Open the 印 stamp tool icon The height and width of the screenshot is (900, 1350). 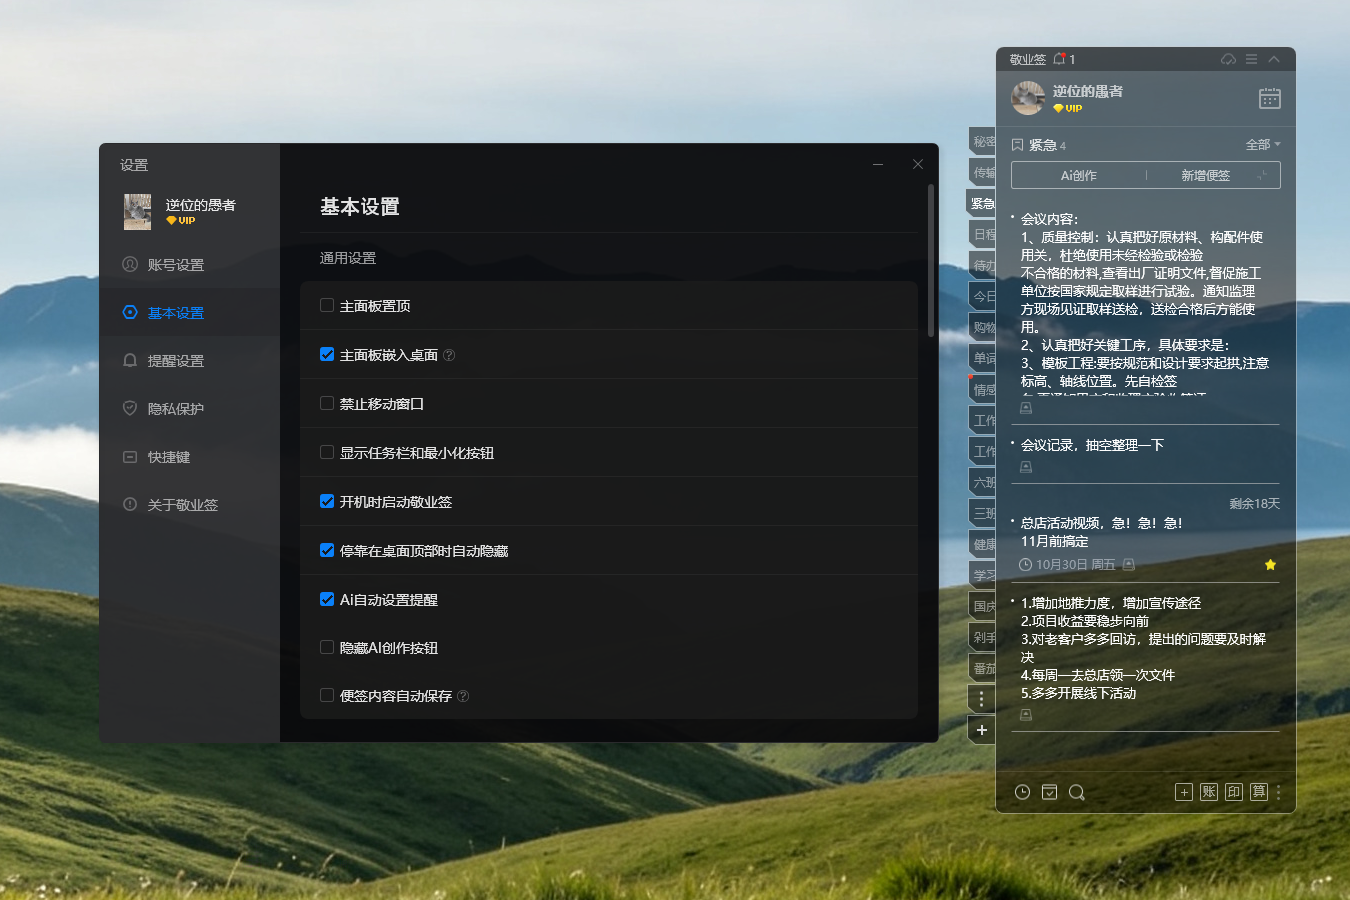pyautogui.click(x=1234, y=792)
